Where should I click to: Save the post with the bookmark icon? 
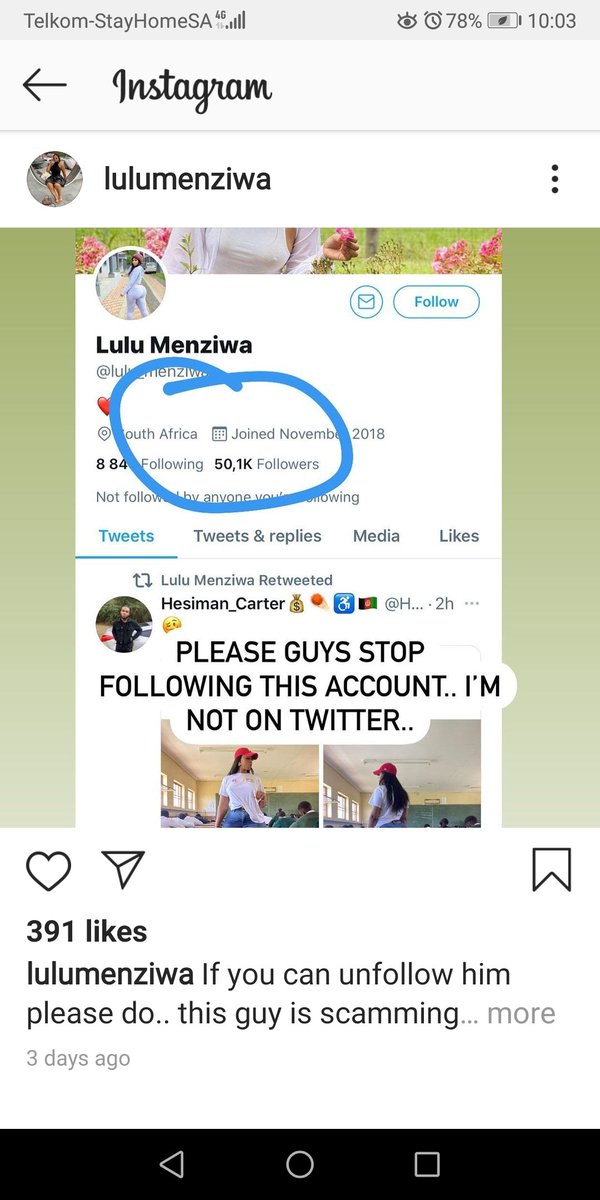pyautogui.click(x=552, y=869)
